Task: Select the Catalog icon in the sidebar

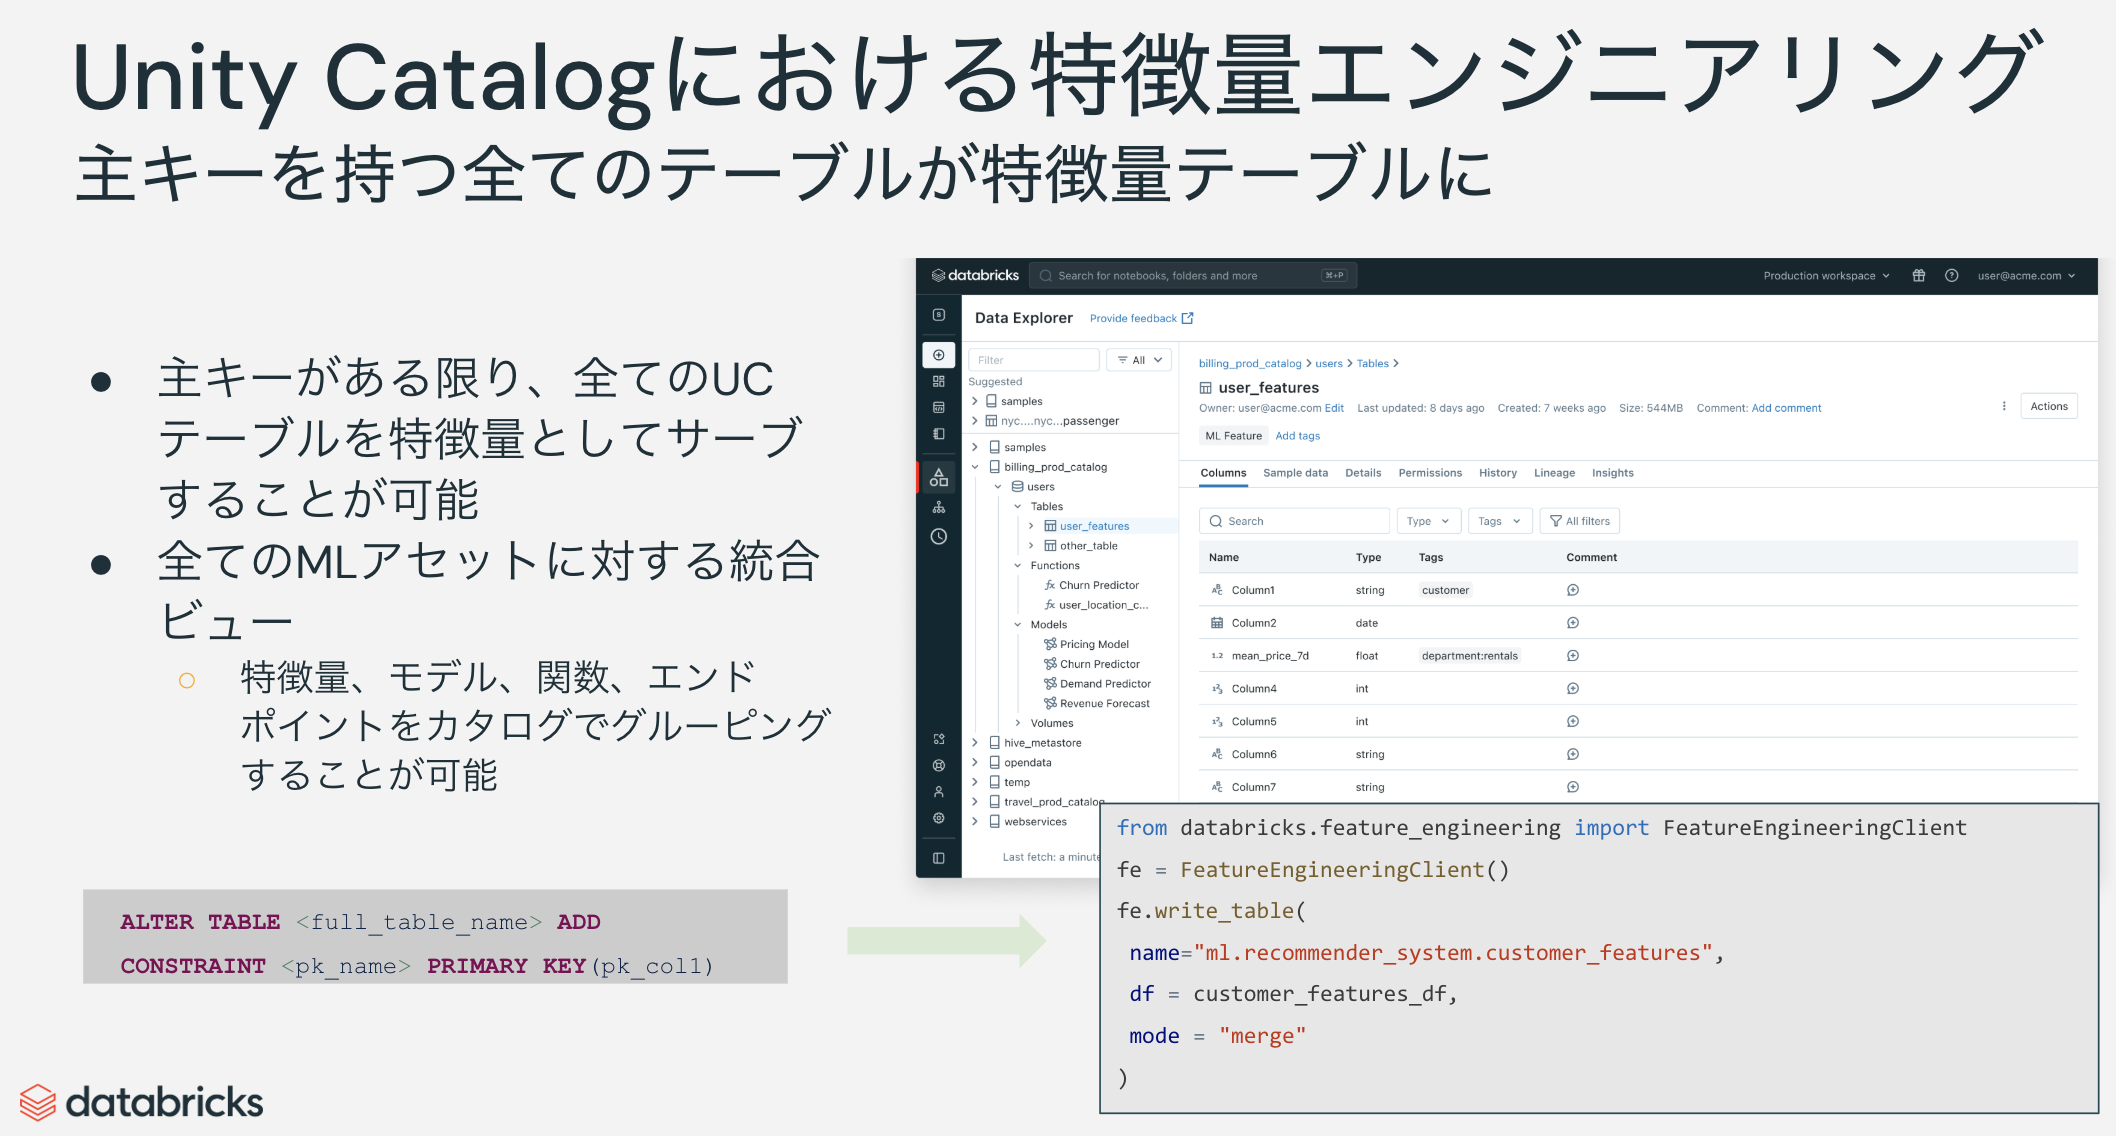Action: click(938, 477)
